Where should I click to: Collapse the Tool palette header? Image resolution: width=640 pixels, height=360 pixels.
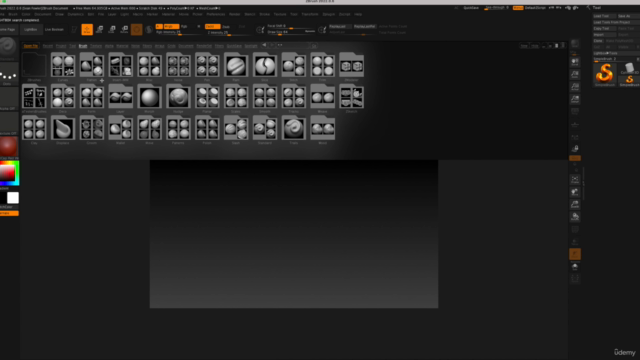coord(596,8)
